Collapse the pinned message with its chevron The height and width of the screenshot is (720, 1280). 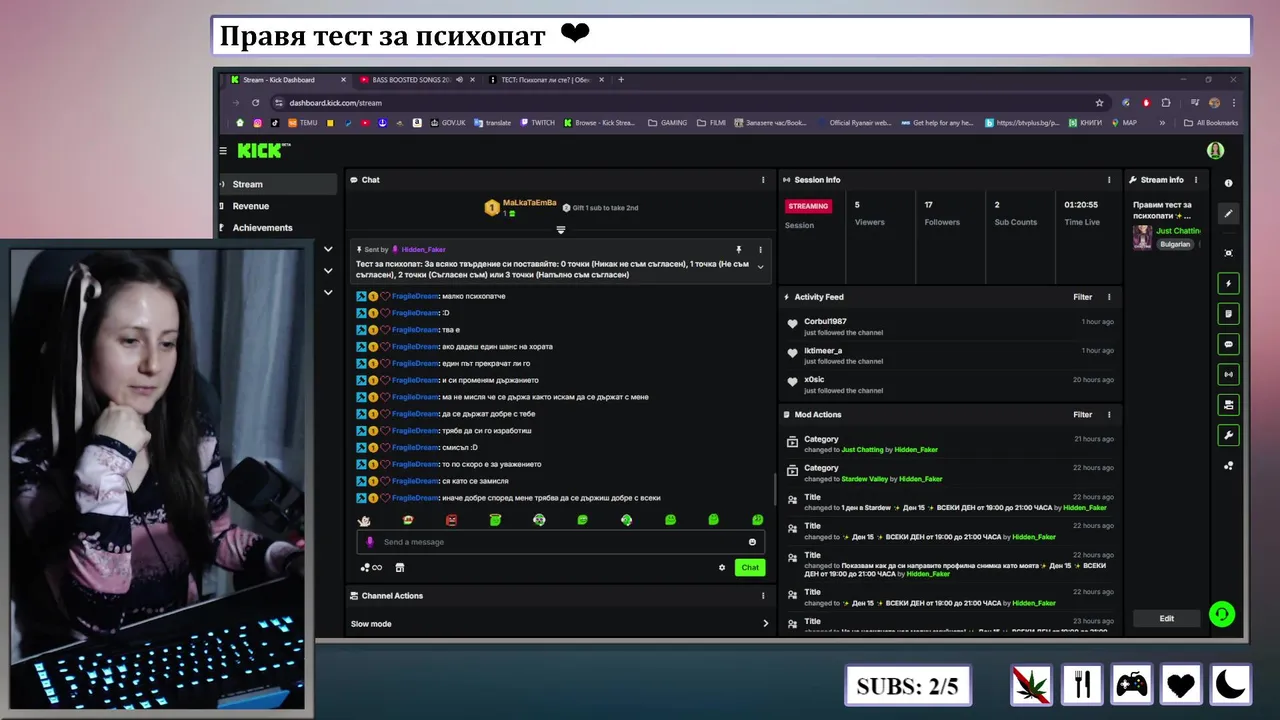[760, 267]
